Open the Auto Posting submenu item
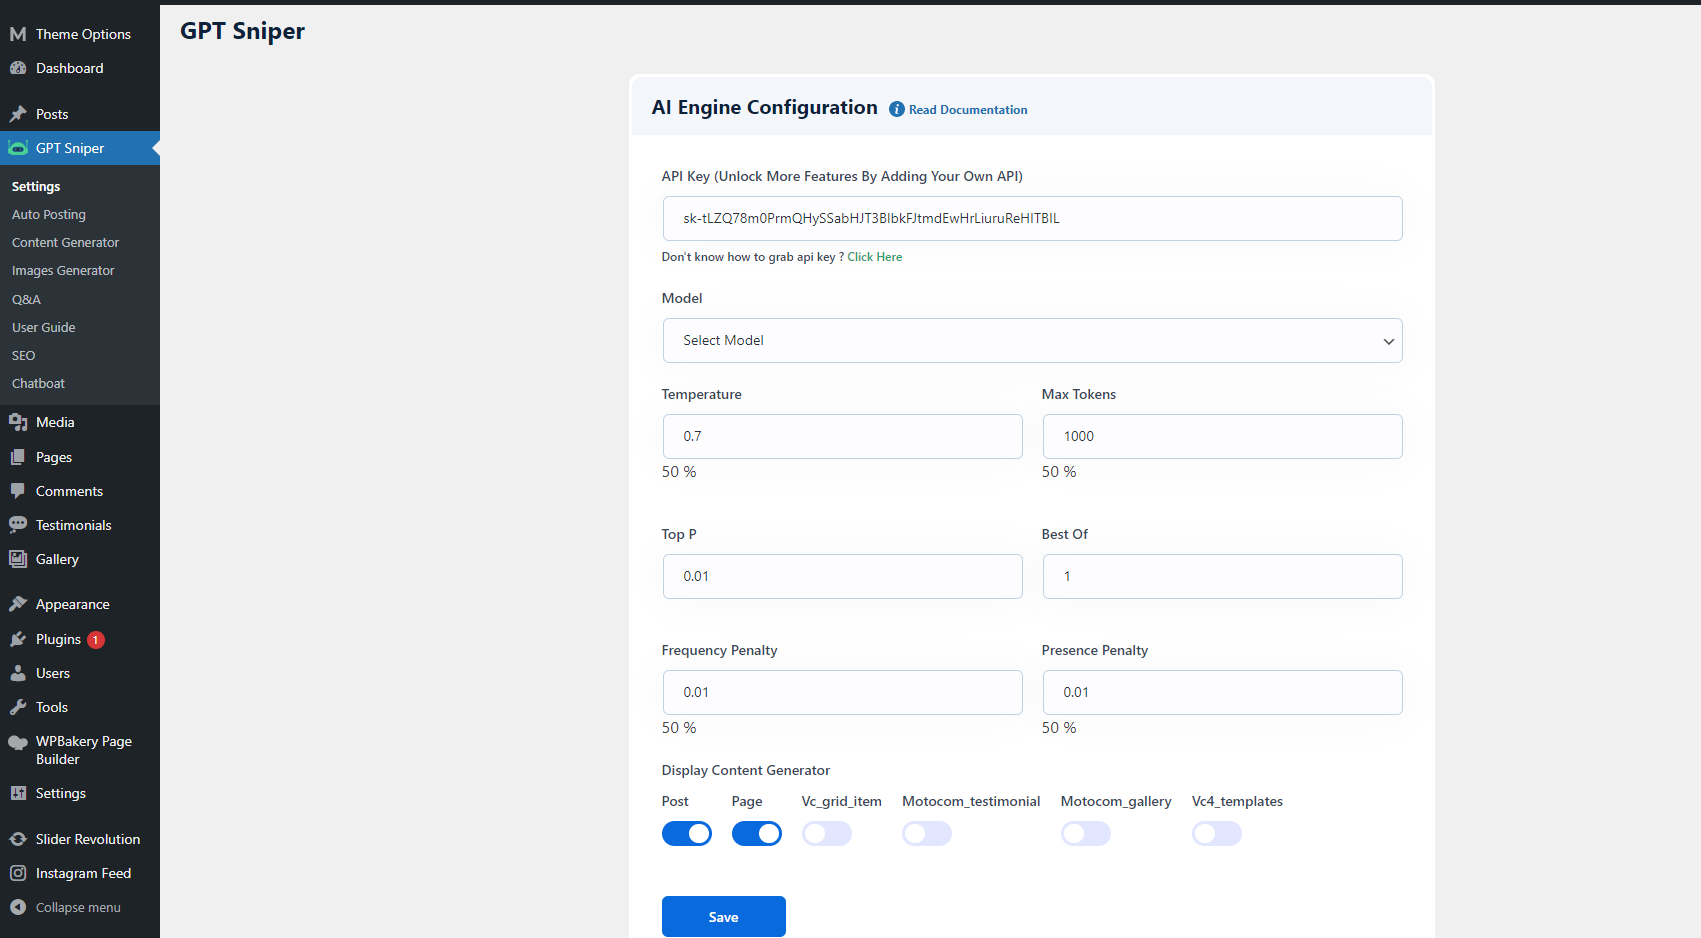 49,215
